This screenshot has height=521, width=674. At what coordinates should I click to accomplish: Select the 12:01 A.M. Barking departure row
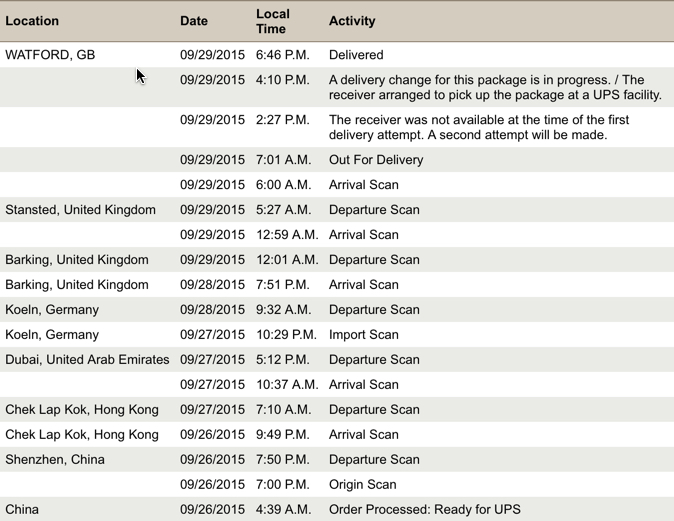pyautogui.click(x=337, y=260)
